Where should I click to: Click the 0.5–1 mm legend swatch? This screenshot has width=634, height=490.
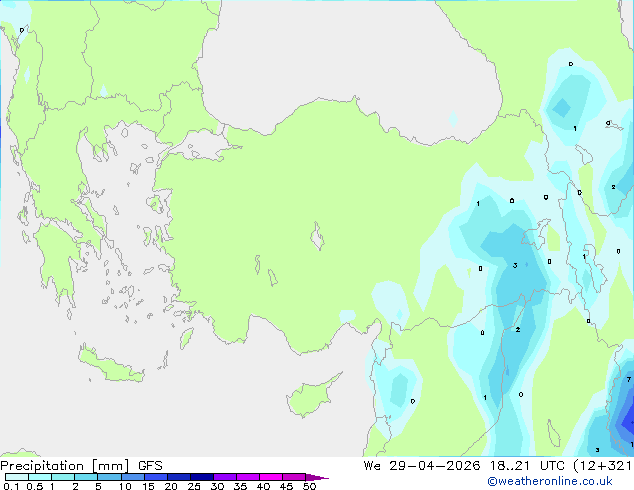pos(40,477)
